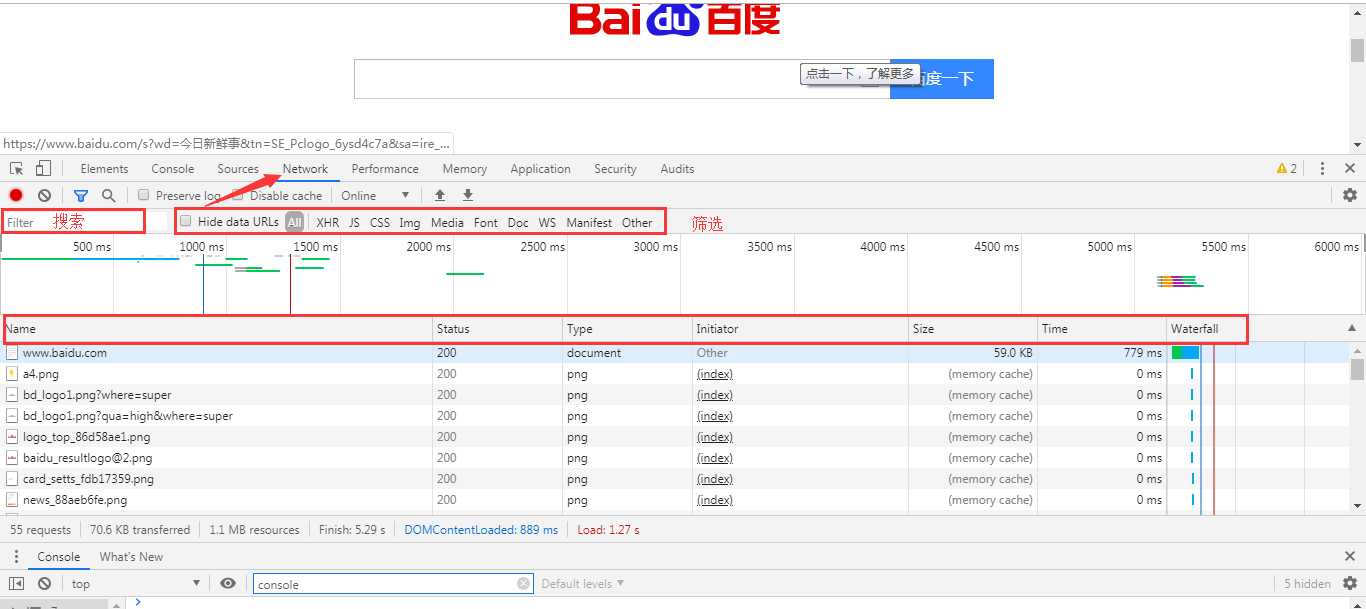Open (index) initiator for news_88aeb6fe.png
The height and width of the screenshot is (609, 1366).
[x=715, y=500]
